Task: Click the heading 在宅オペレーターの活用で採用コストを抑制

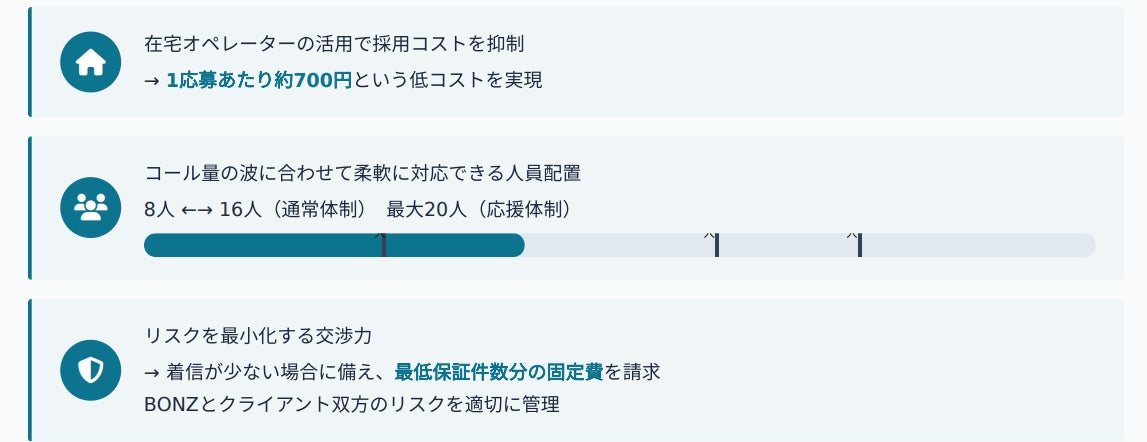Action: (334, 44)
